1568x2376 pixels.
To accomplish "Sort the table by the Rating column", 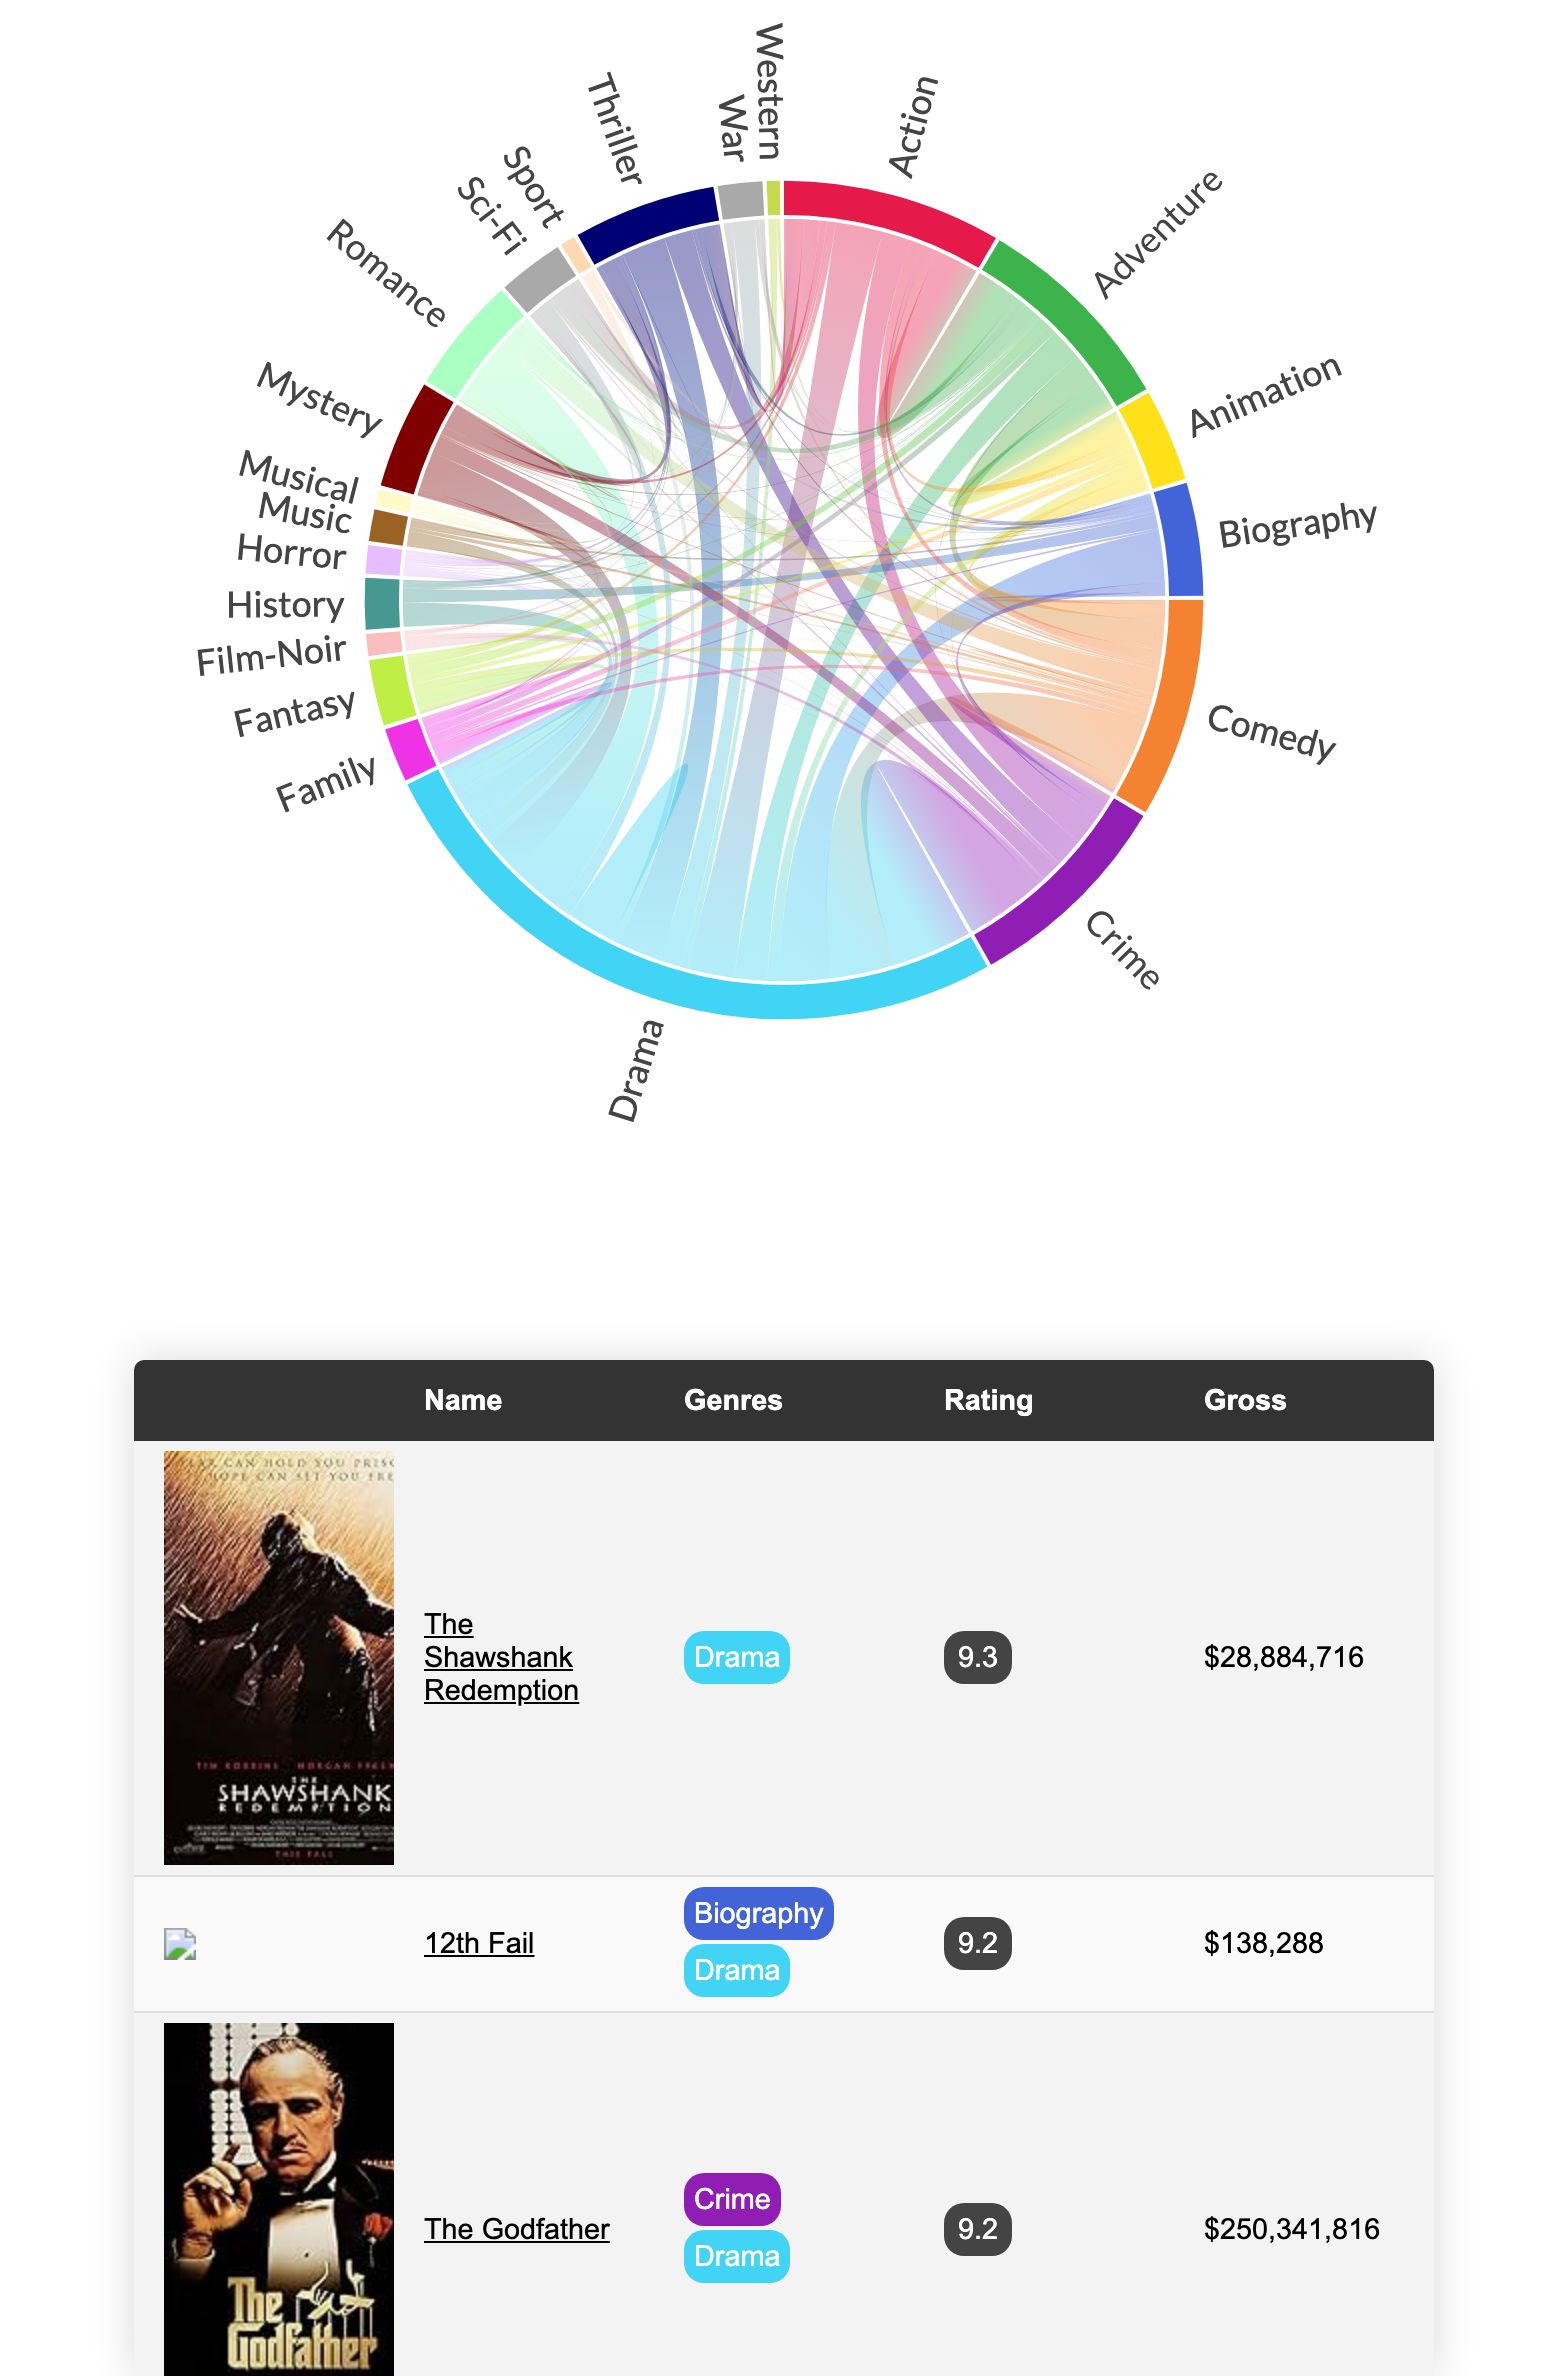I will tap(988, 1400).
